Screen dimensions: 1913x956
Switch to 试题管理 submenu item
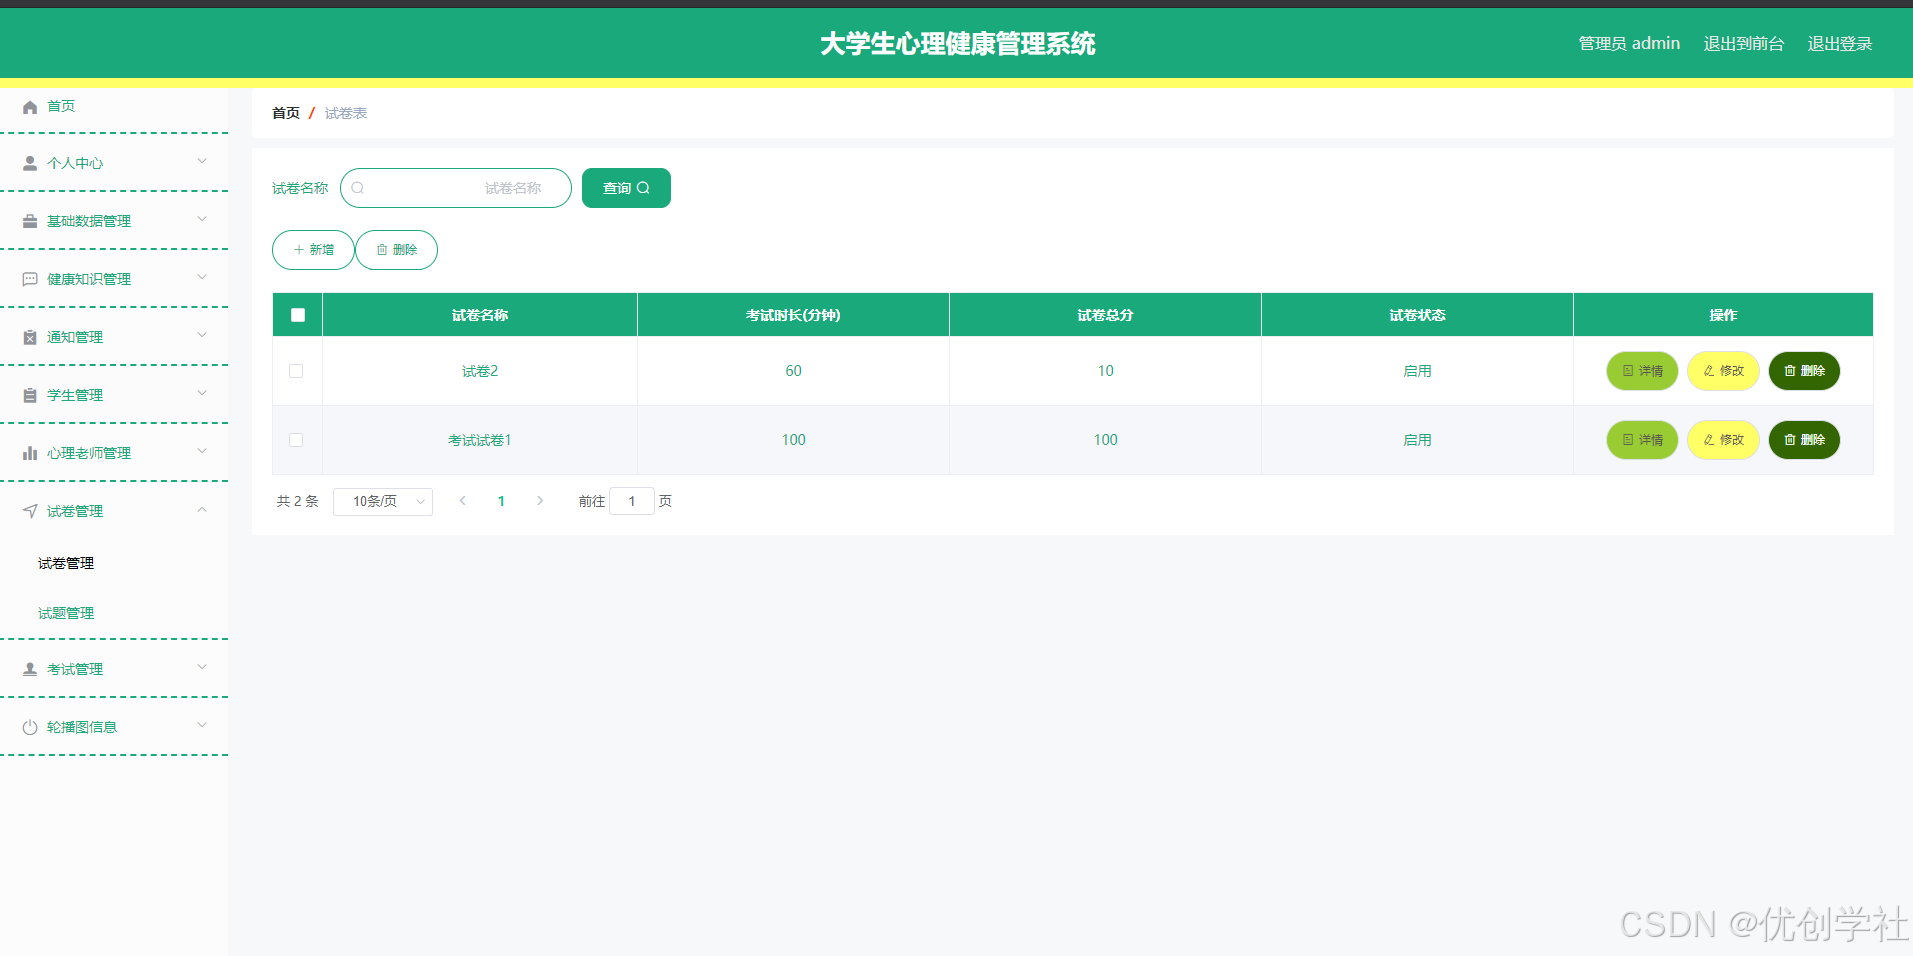pos(65,612)
